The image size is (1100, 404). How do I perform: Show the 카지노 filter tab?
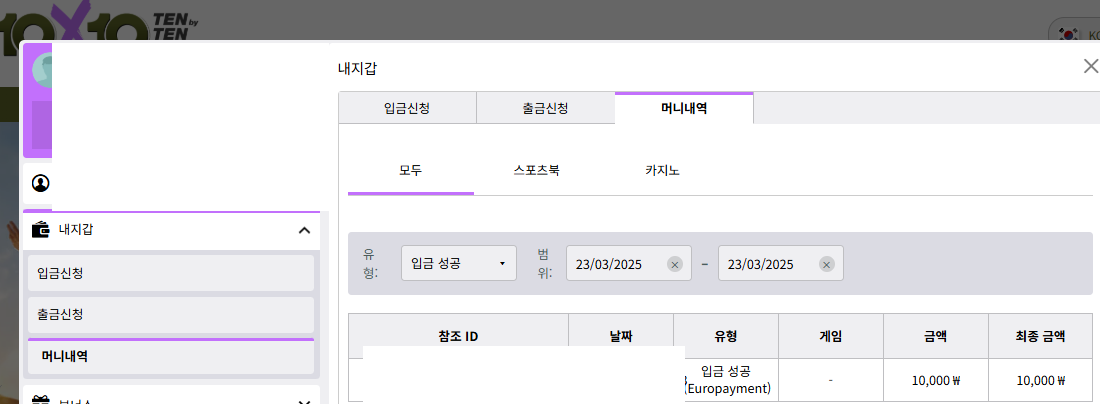[x=662, y=170]
